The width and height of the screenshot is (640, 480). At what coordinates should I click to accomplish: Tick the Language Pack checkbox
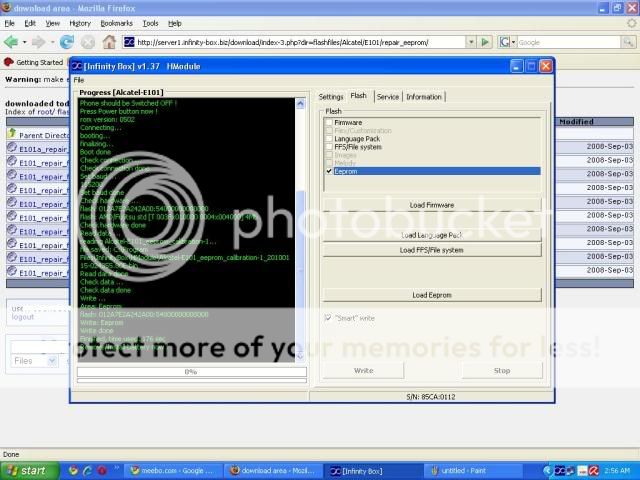coord(329,138)
